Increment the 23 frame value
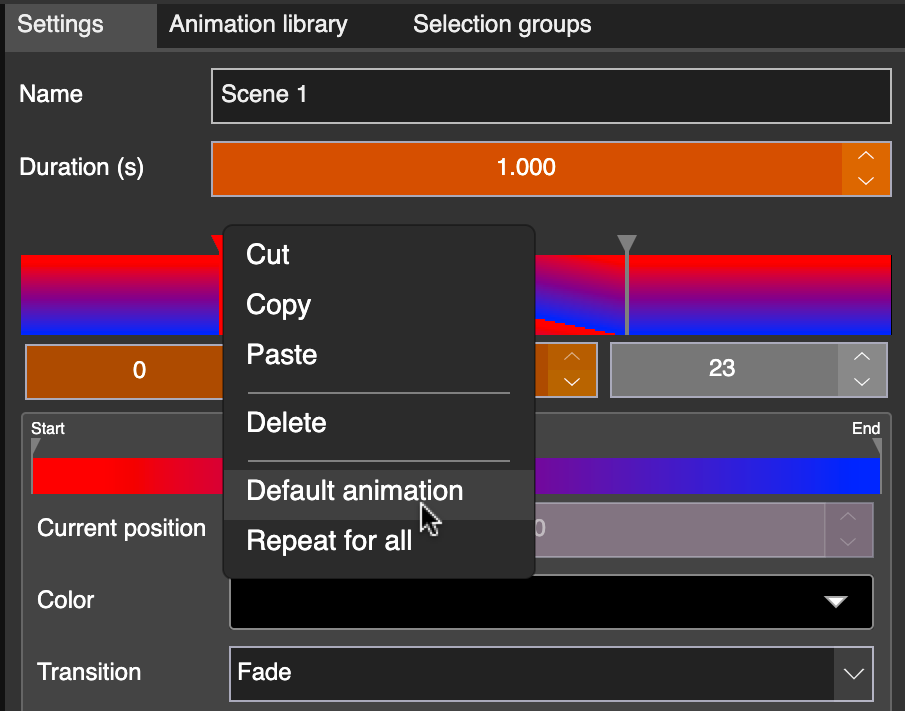Image resolution: width=905 pixels, height=711 pixels. (862, 357)
